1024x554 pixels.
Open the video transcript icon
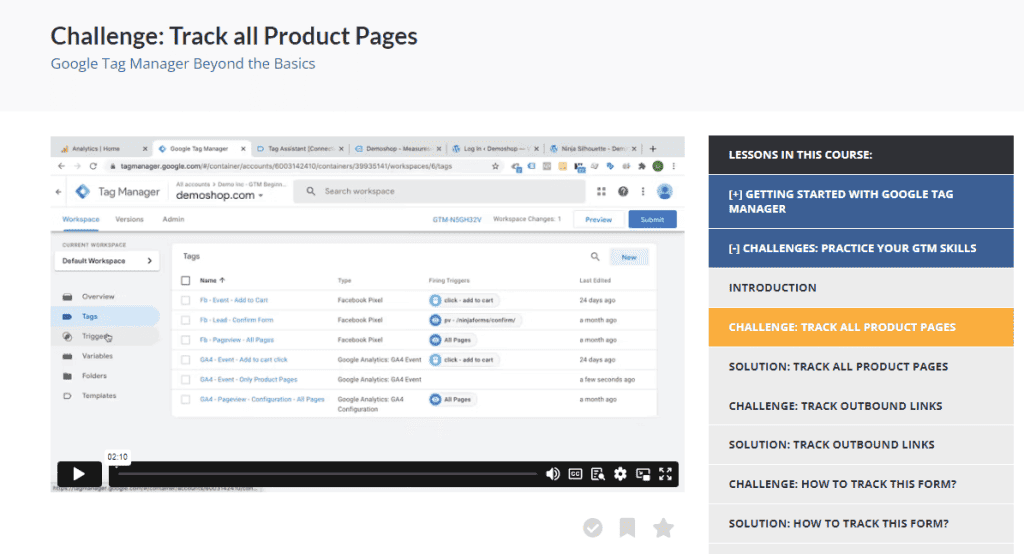pos(598,474)
